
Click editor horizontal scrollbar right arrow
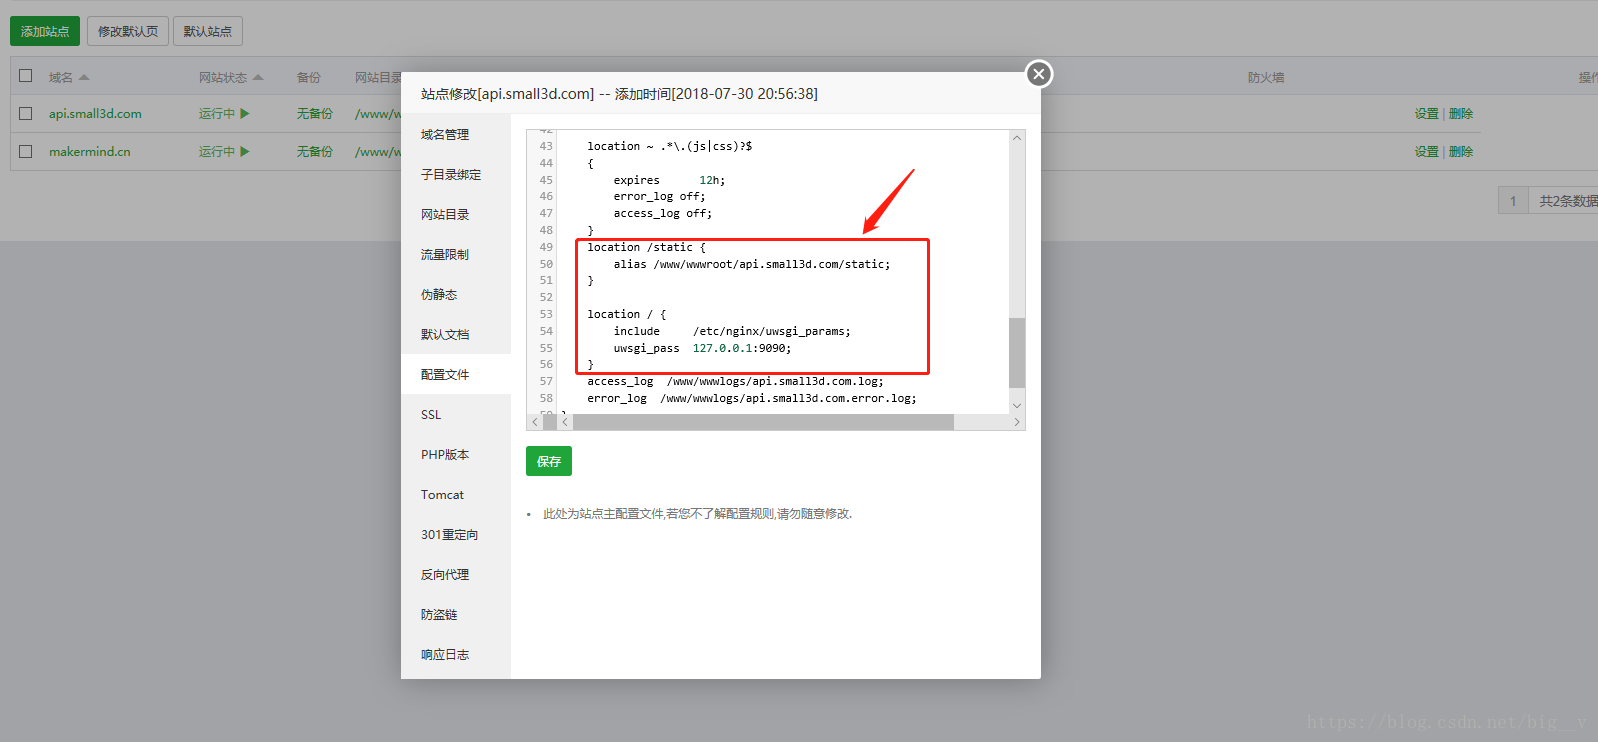point(1017,422)
